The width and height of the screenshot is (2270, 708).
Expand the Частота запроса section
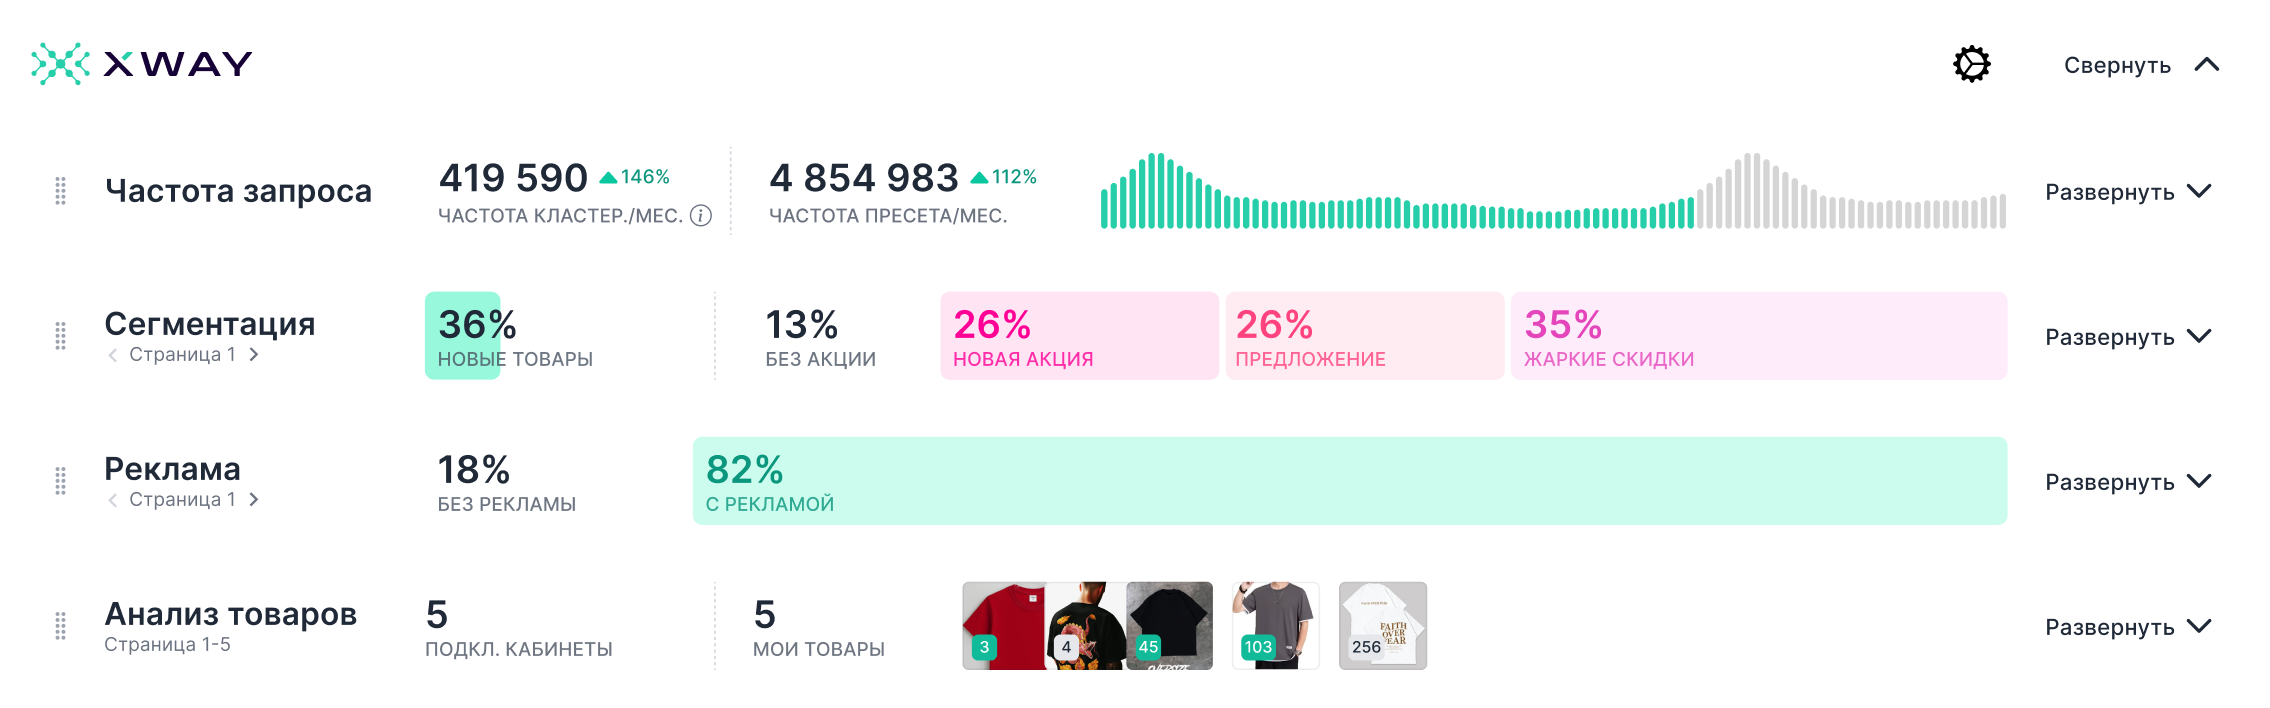point(2127,192)
